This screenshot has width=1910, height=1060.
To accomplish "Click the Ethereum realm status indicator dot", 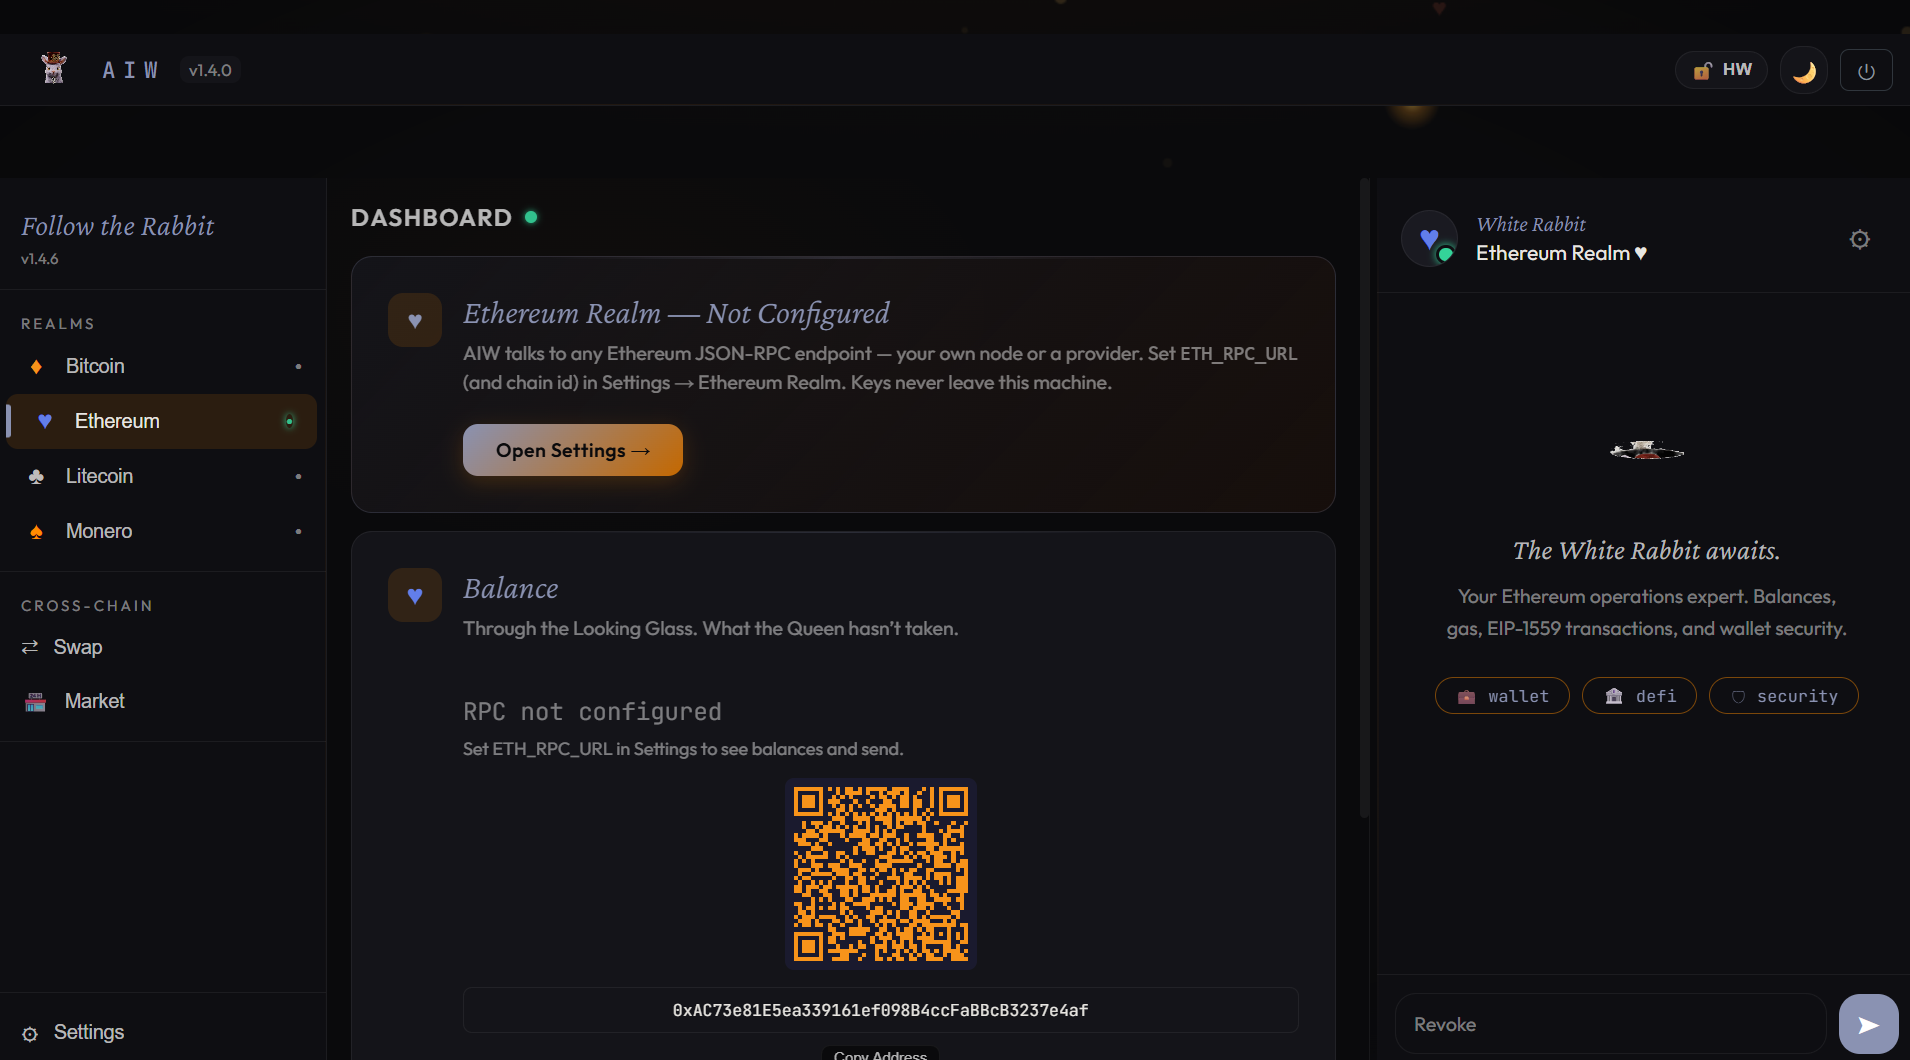I will (x=289, y=421).
